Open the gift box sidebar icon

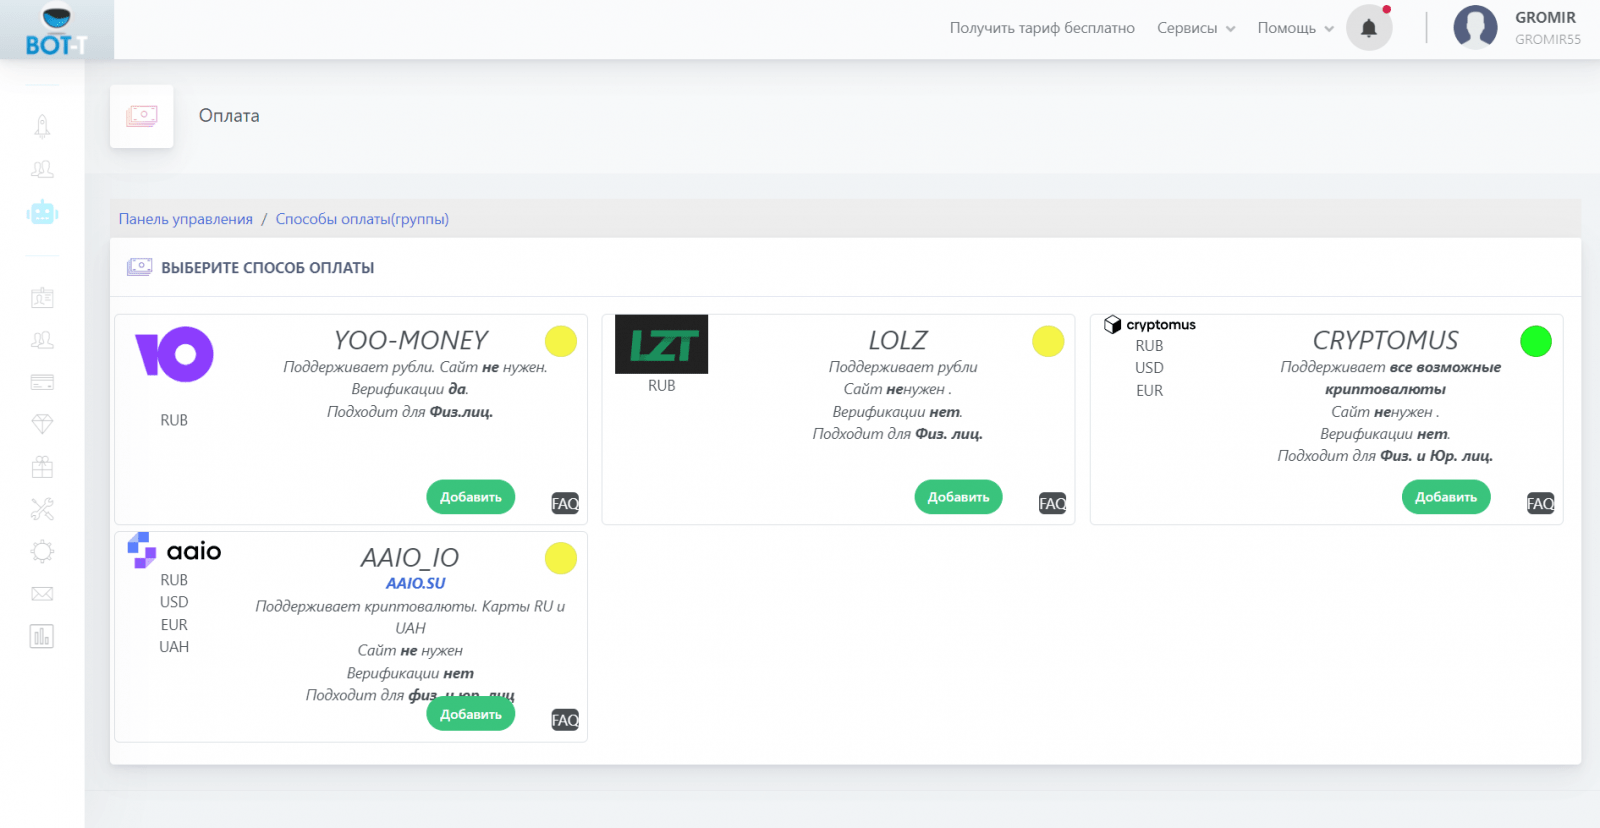tap(42, 466)
